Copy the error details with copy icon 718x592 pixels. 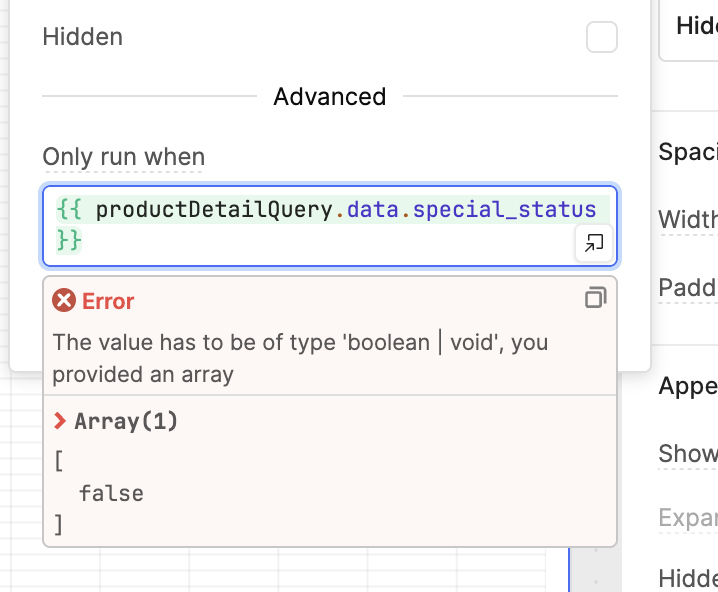596,298
